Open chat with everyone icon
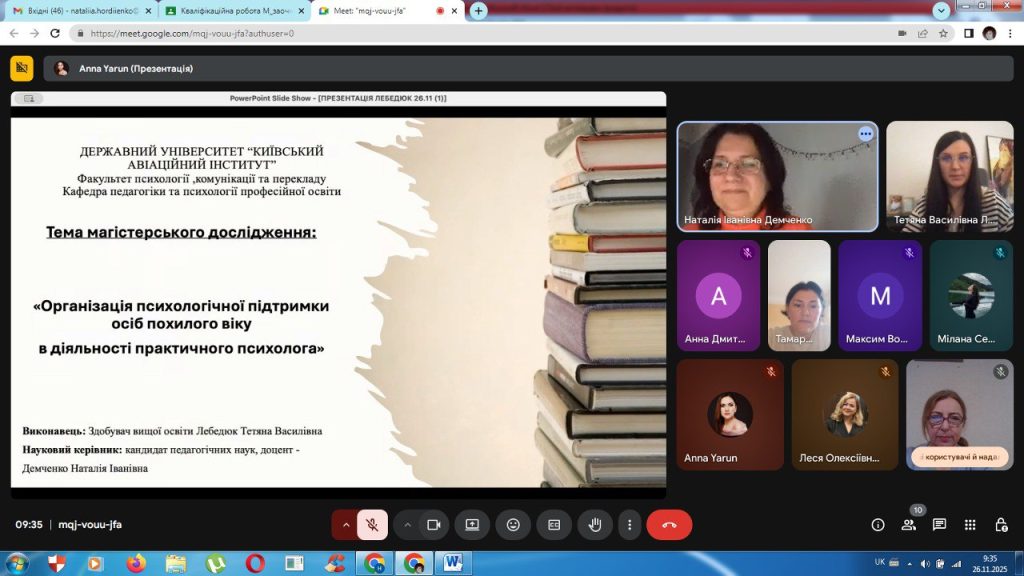This screenshot has width=1024, height=576. (939, 525)
